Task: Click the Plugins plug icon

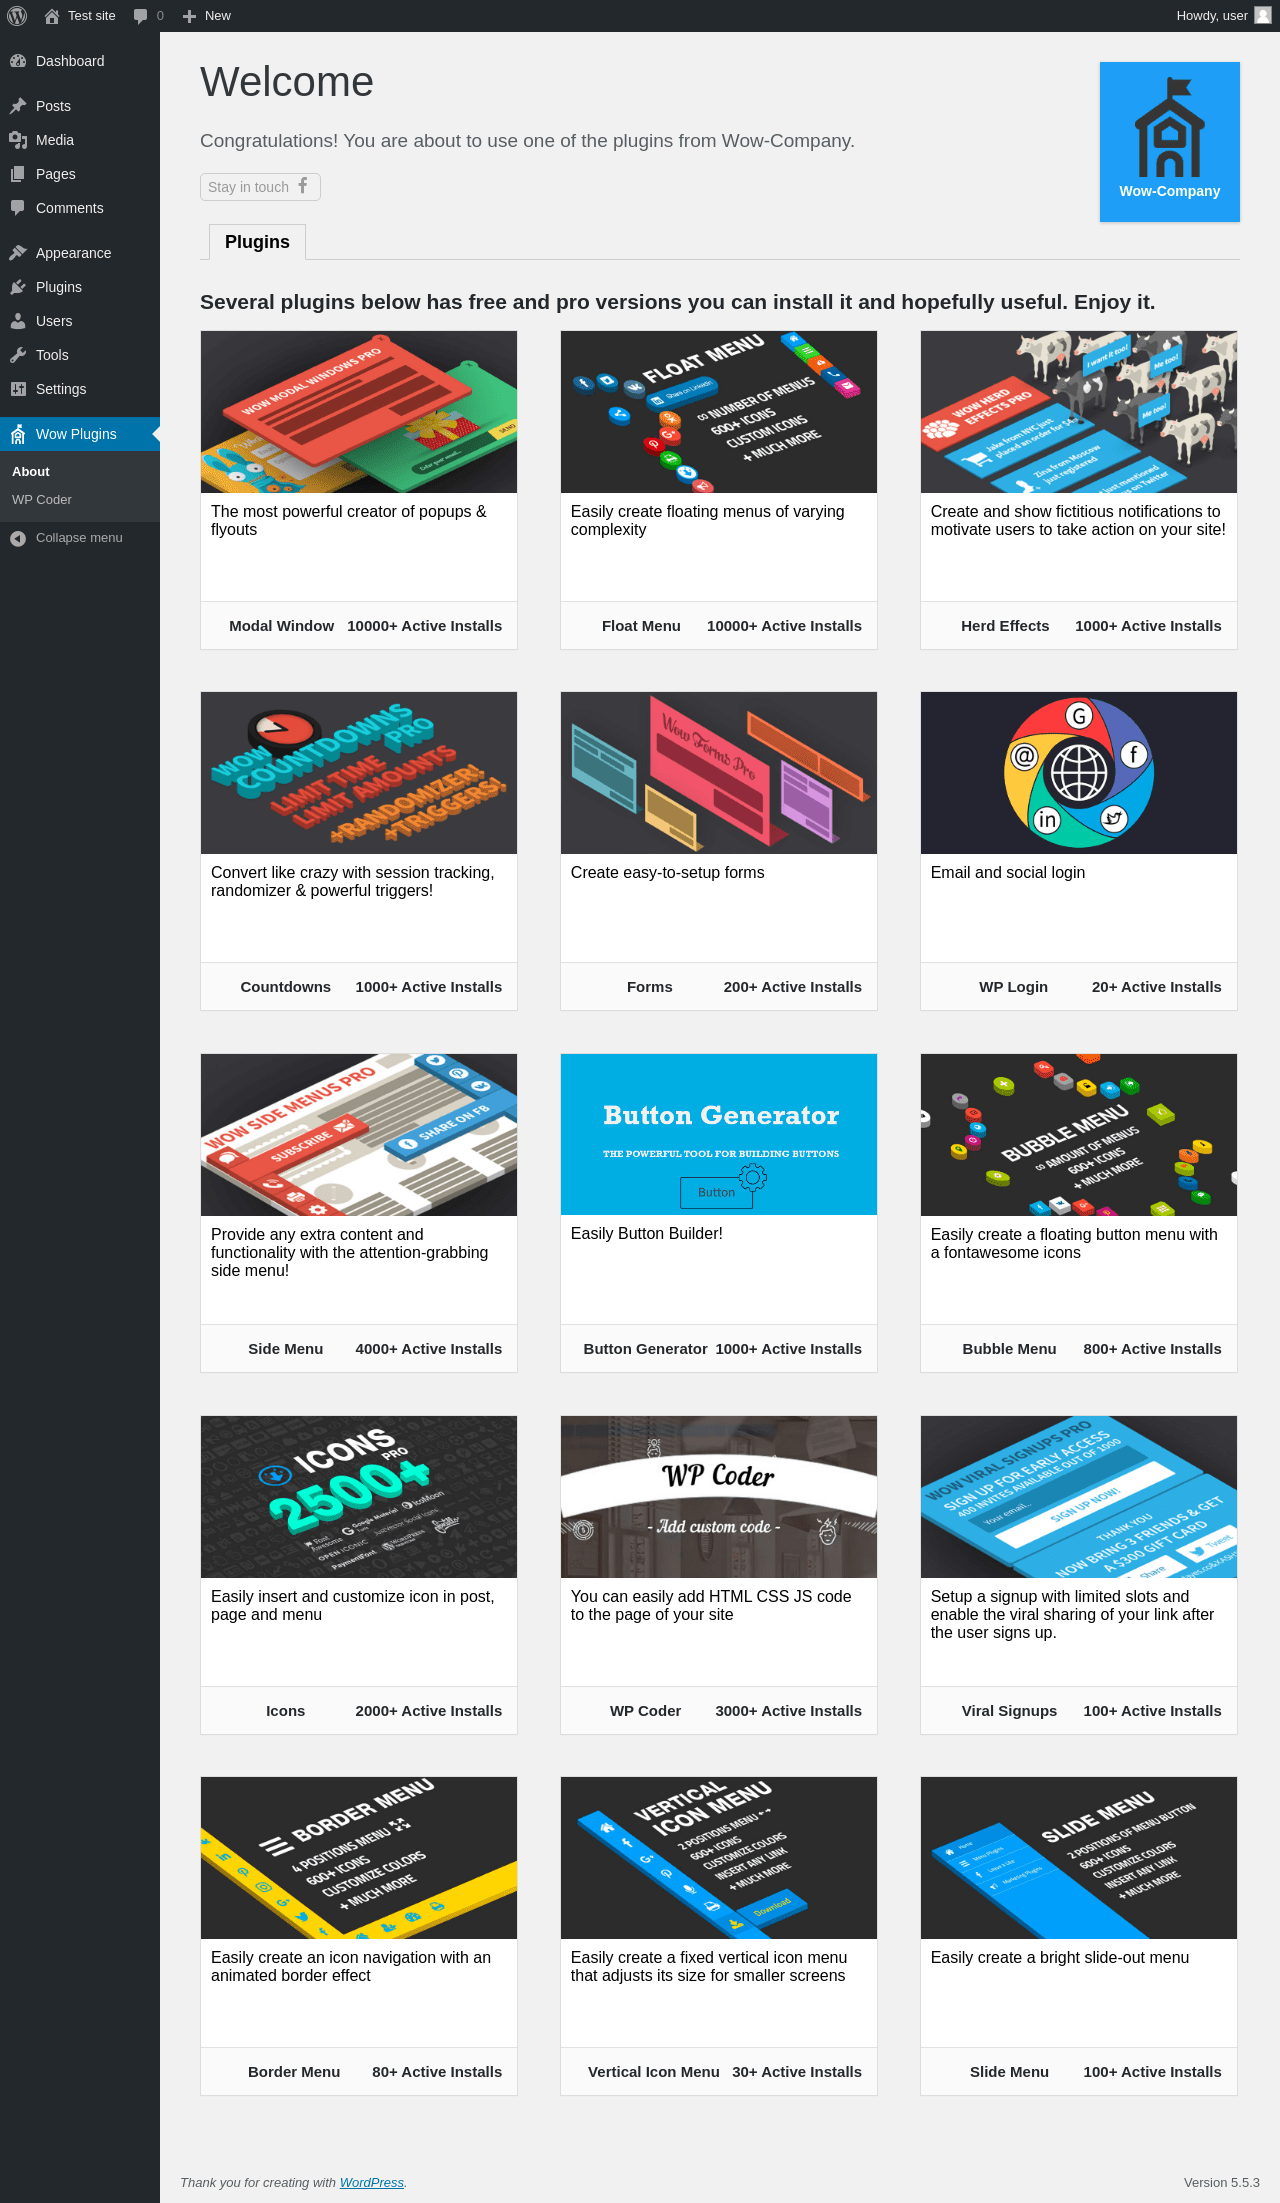Action: pos(18,287)
